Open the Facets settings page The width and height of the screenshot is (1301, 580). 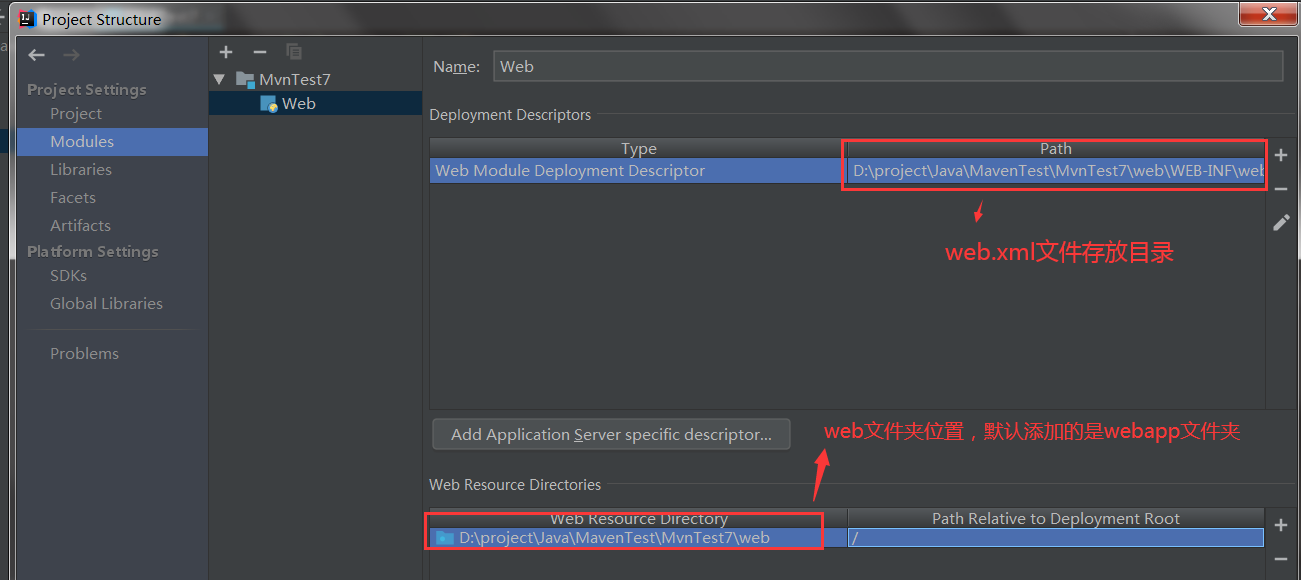coord(73,197)
